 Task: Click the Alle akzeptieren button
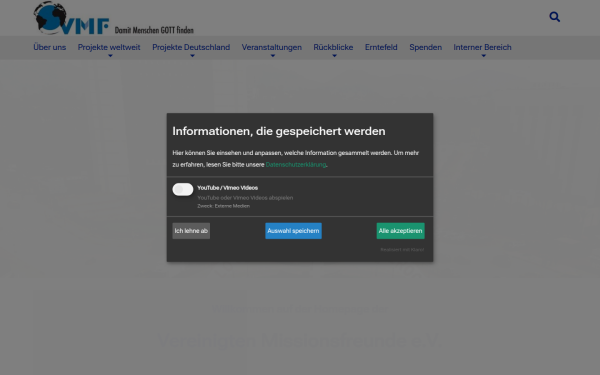(400, 231)
